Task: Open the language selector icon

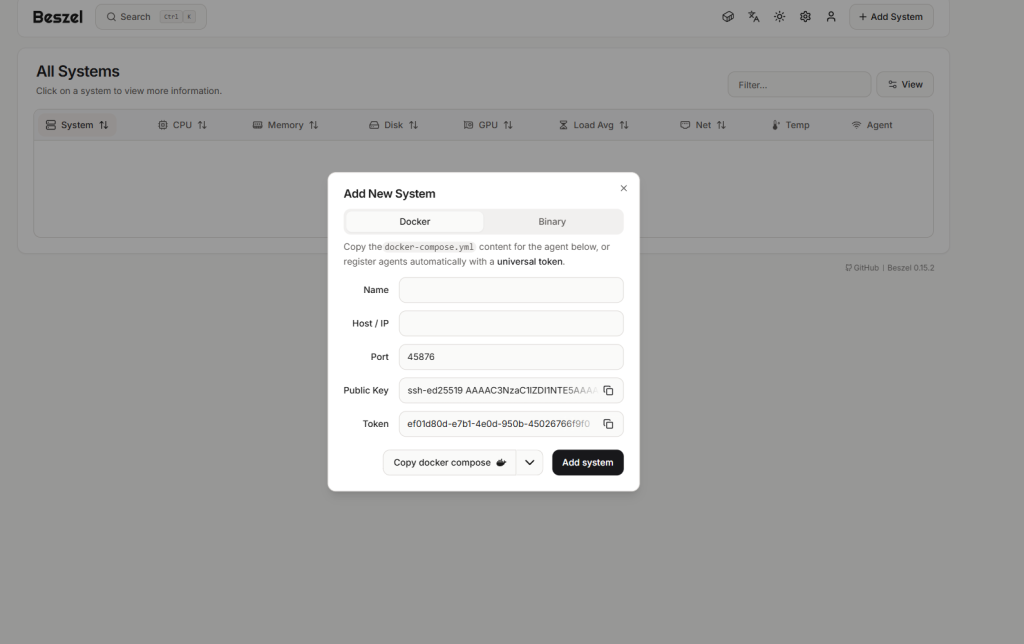Action: (754, 17)
